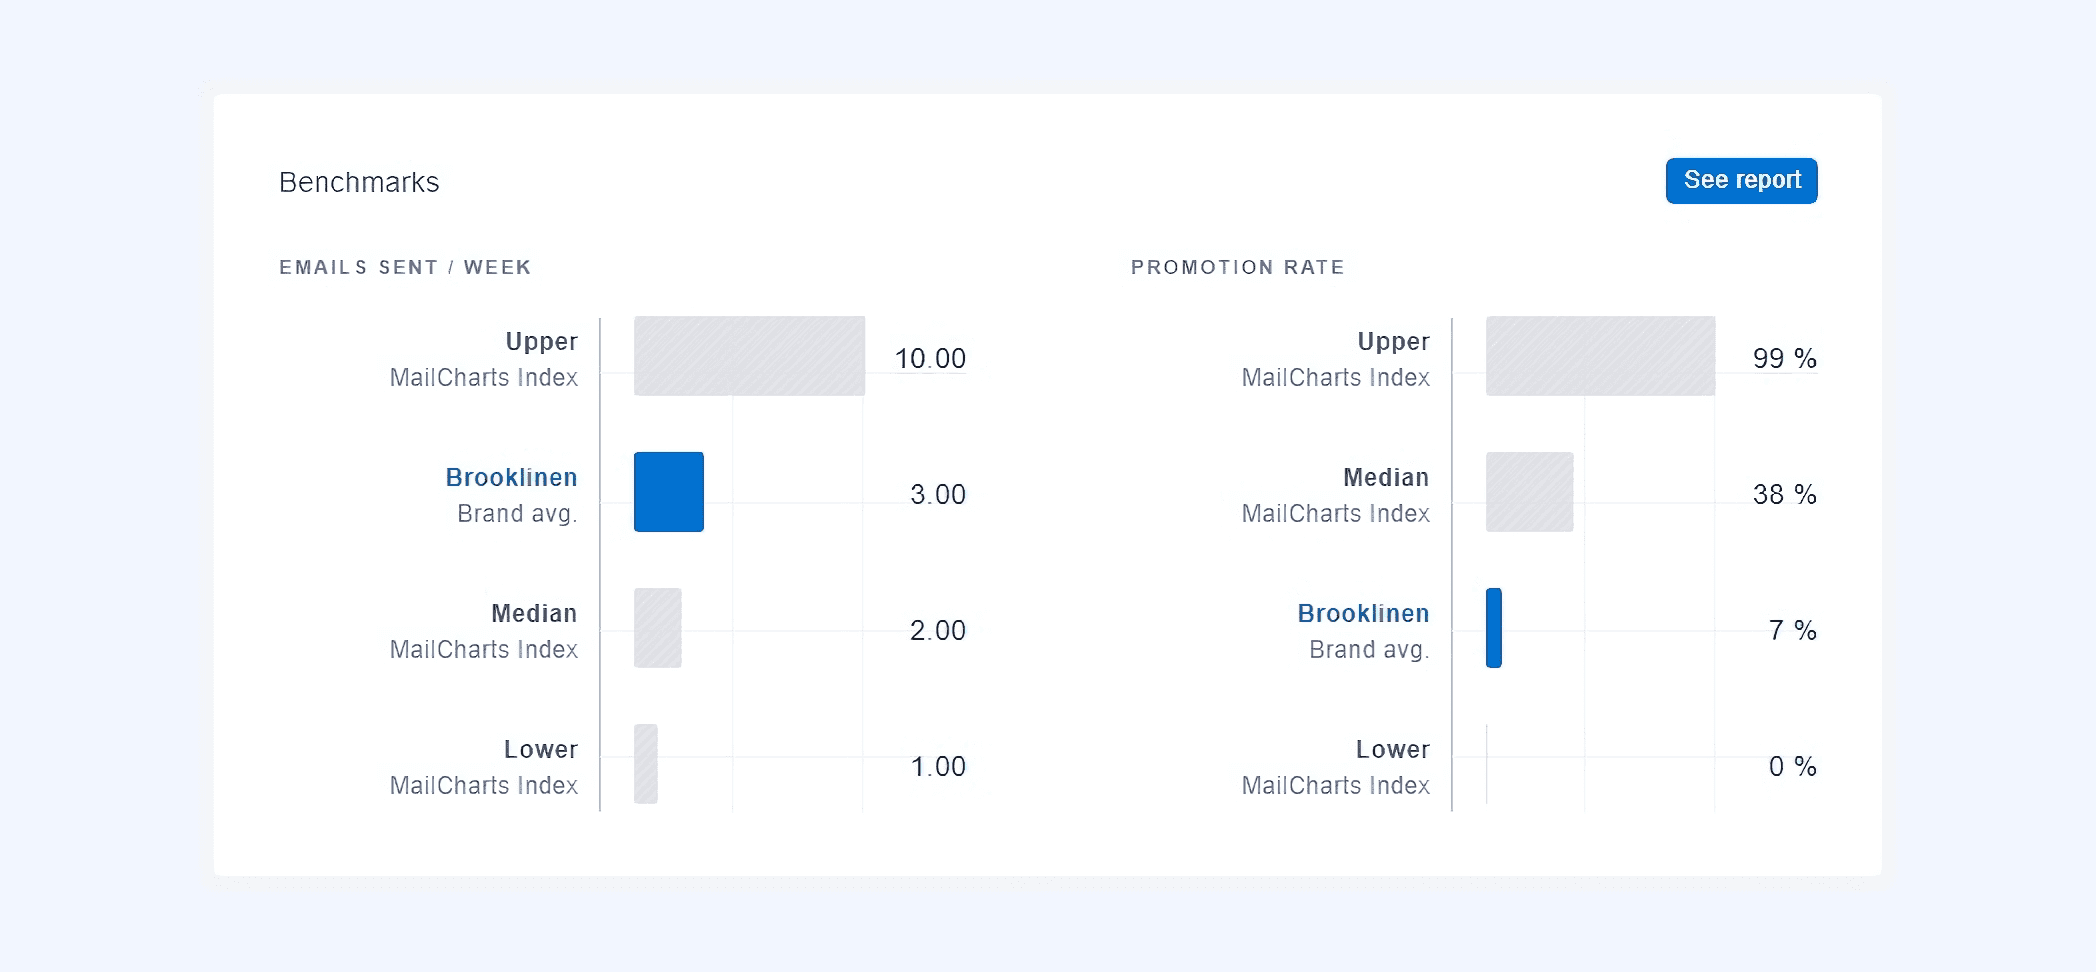Open Brooklinen link under Emails Sent / Week

(511, 478)
